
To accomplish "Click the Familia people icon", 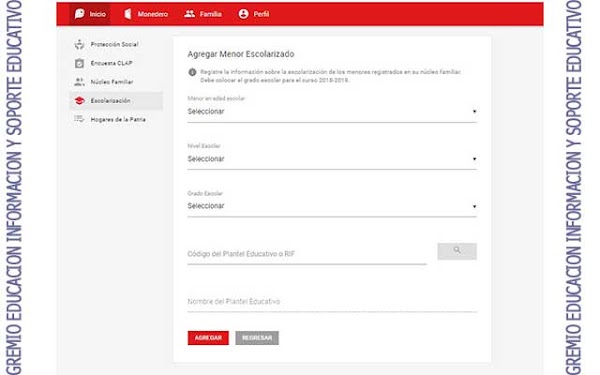I will point(189,14).
